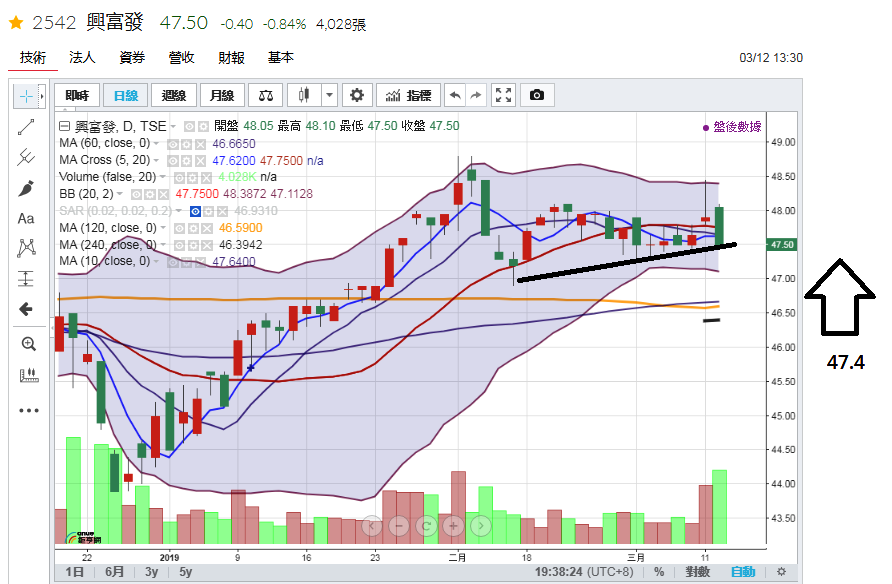This screenshot has height=584, width=892.
Task: Select the 即時 realtime interval button
Action: coord(77,95)
